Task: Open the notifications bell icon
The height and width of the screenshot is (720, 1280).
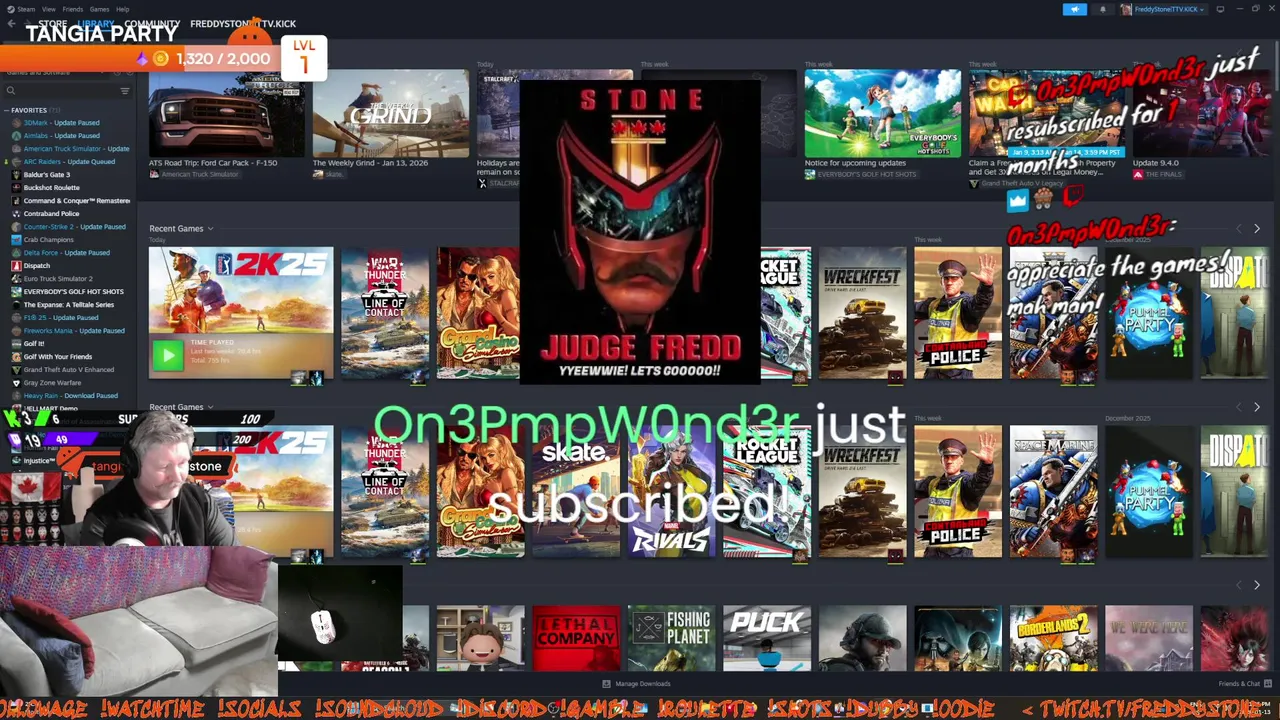Action: coord(1103,9)
